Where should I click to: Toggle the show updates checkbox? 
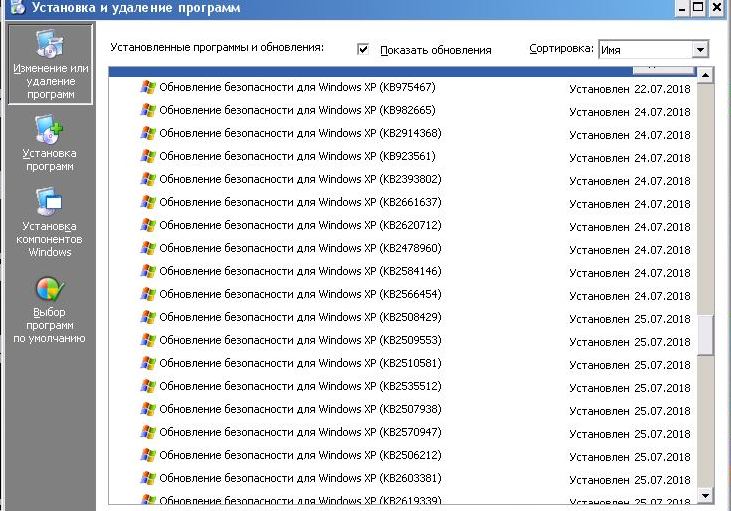(x=363, y=49)
